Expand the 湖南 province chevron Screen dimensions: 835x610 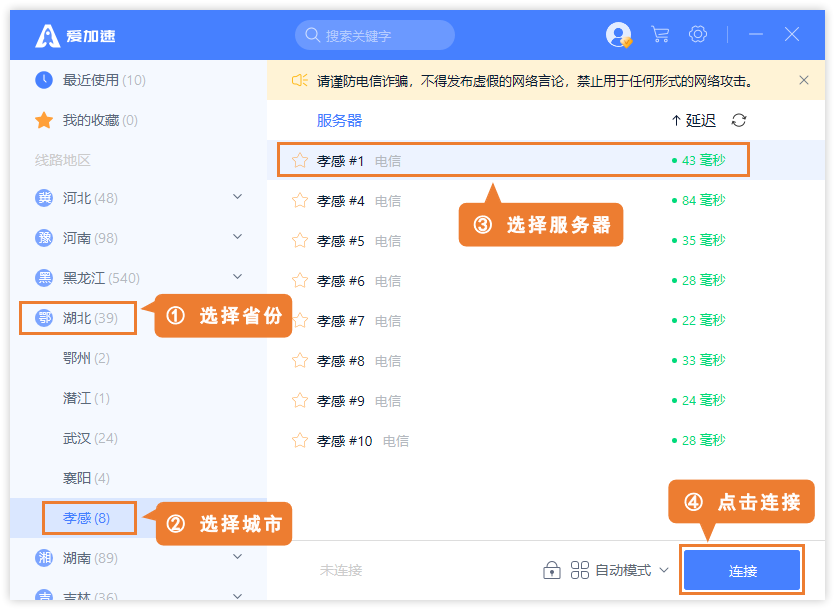(x=238, y=557)
